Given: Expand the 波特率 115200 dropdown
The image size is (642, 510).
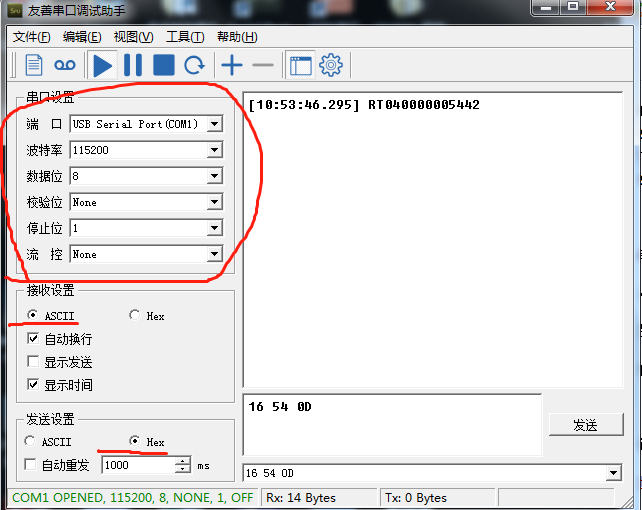Looking at the screenshot, I should (x=214, y=150).
